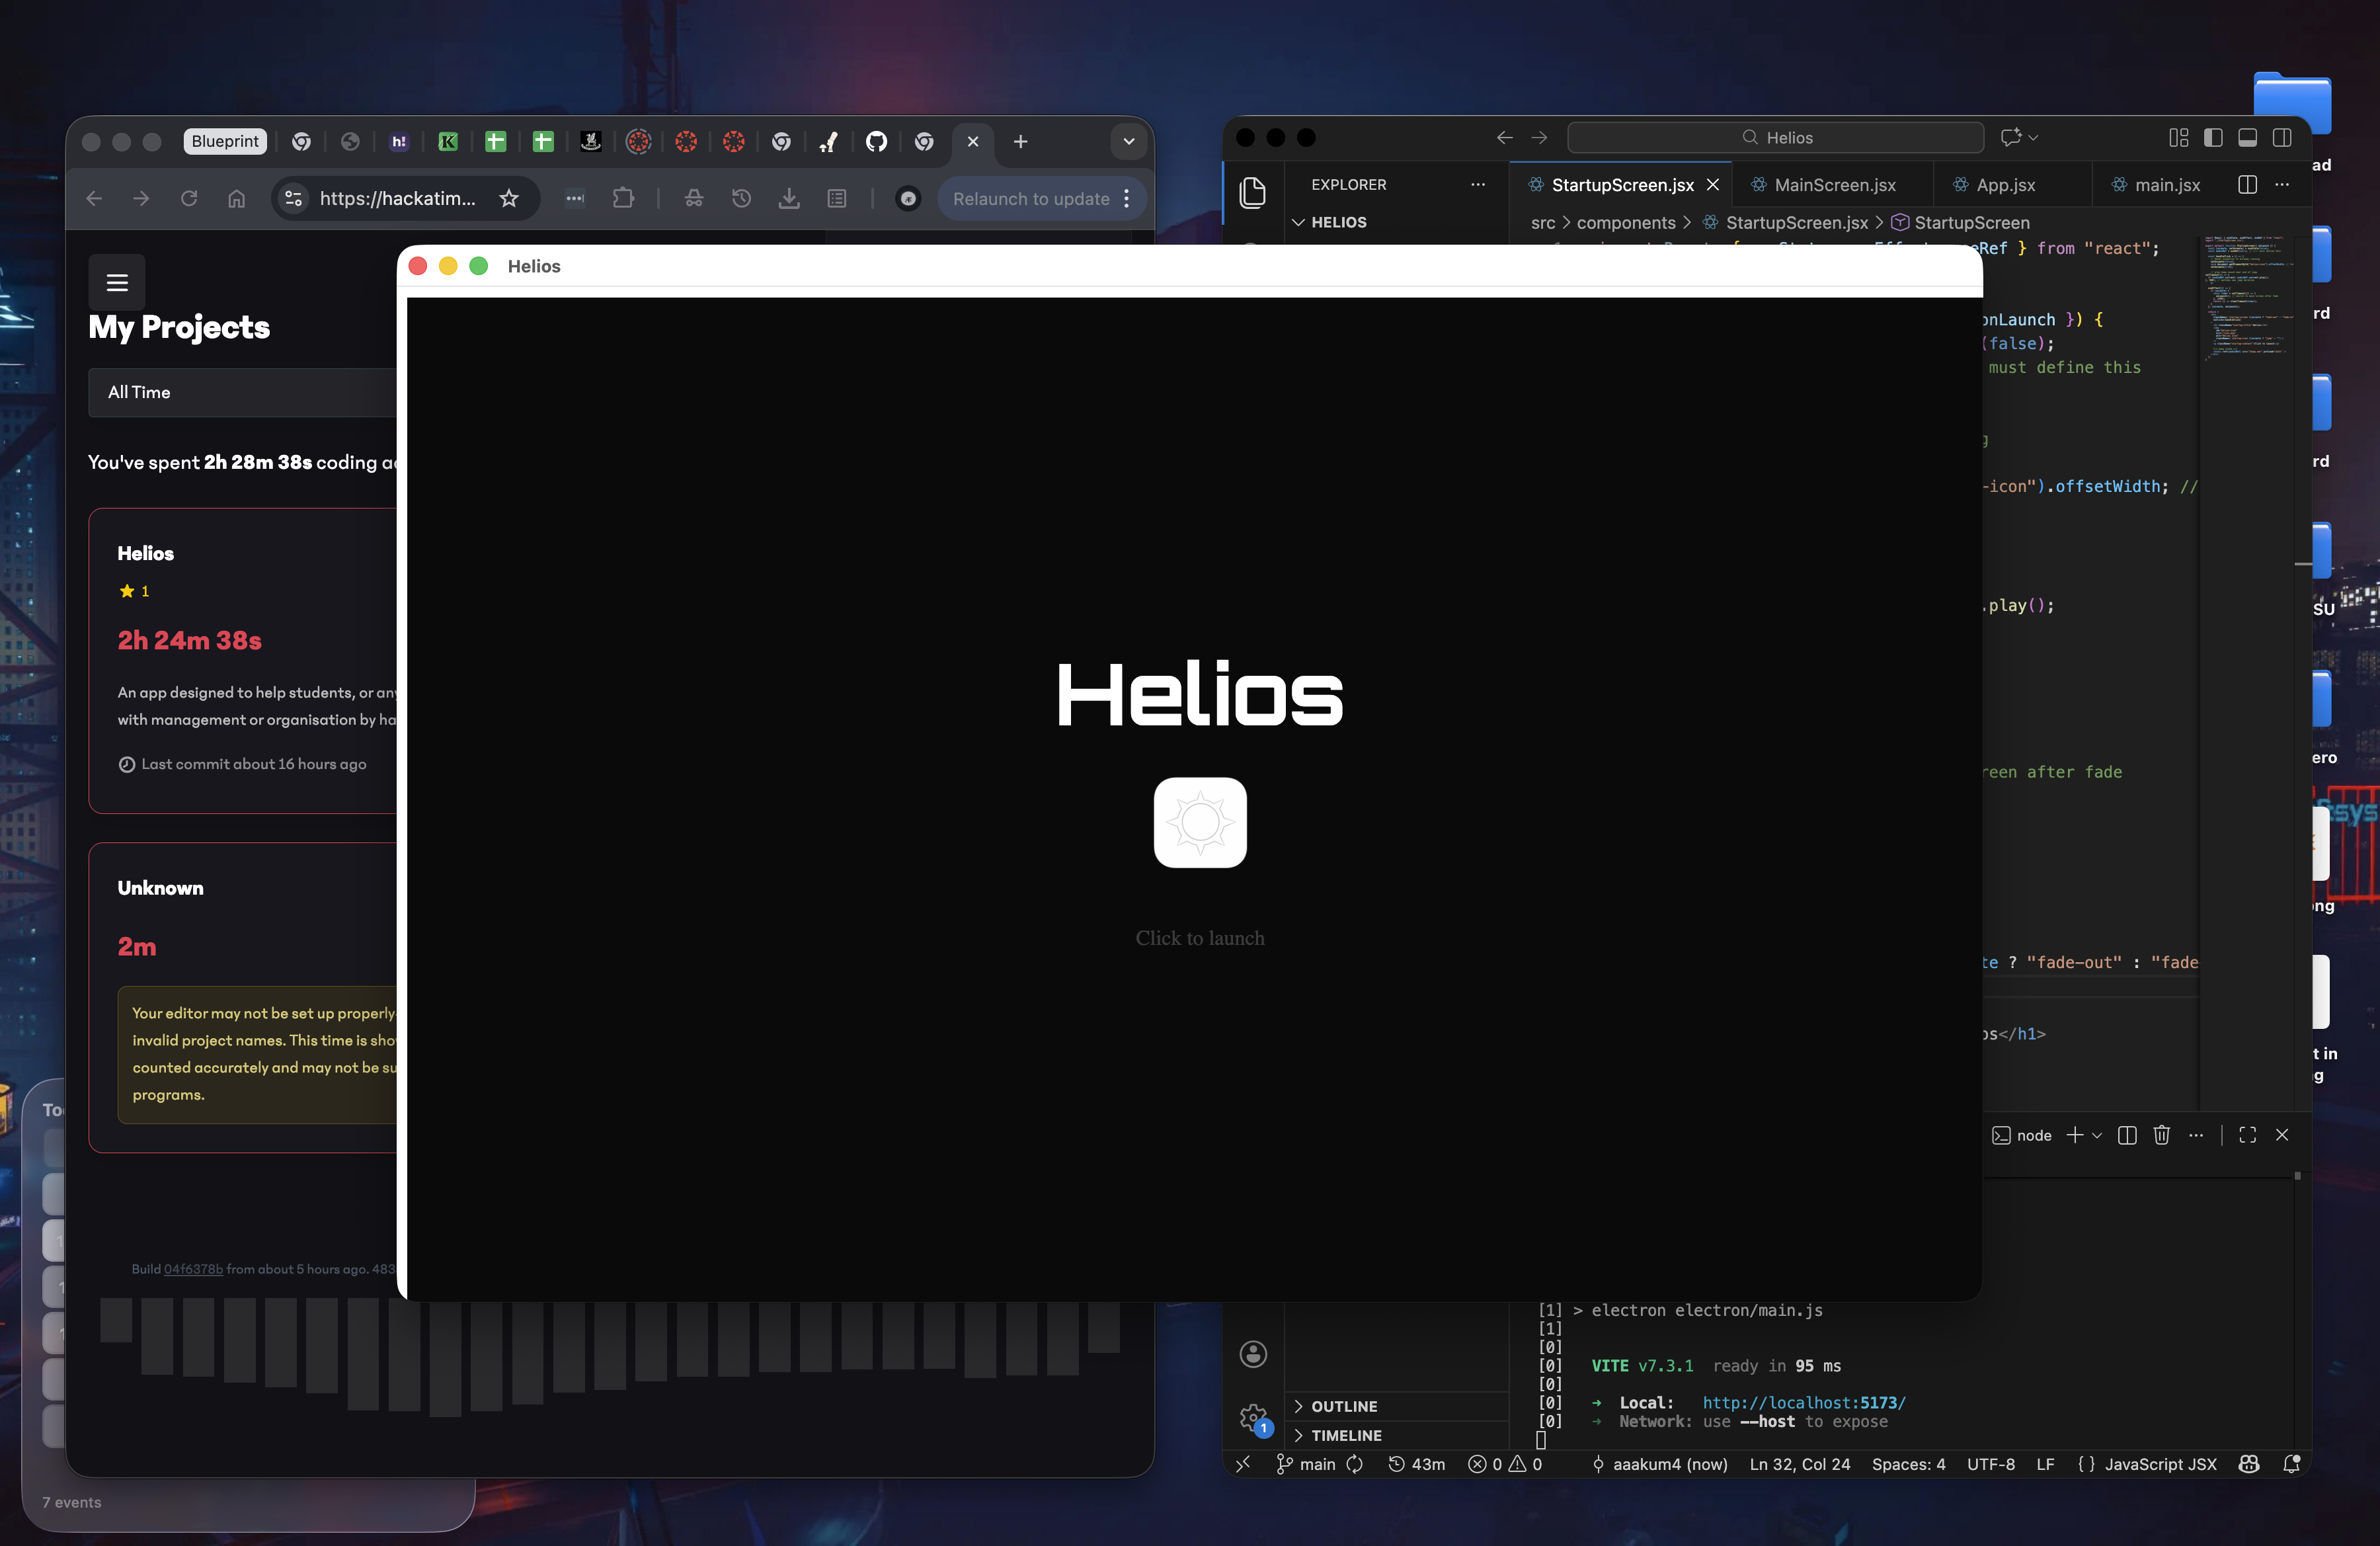
Task: Bookmark the page with the star icon
Action: 509,198
